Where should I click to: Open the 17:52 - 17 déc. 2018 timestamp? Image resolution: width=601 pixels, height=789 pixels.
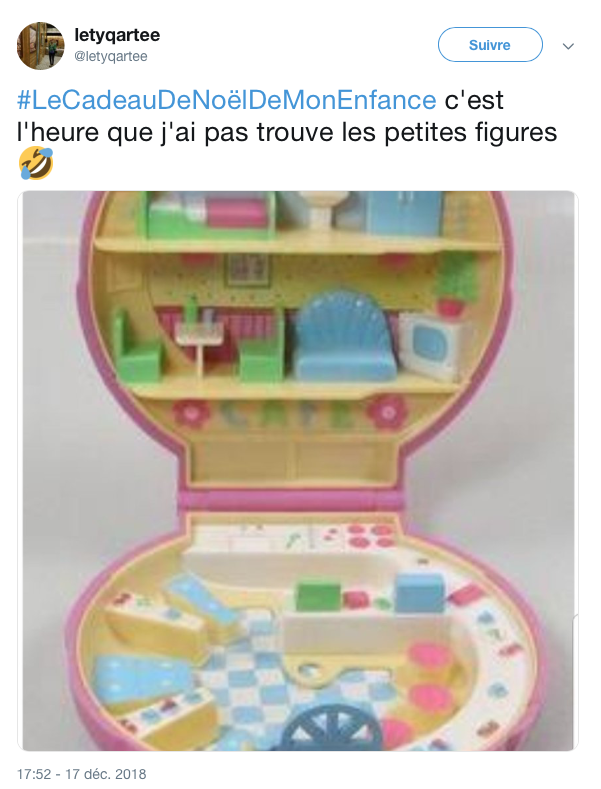tap(82, 773)
